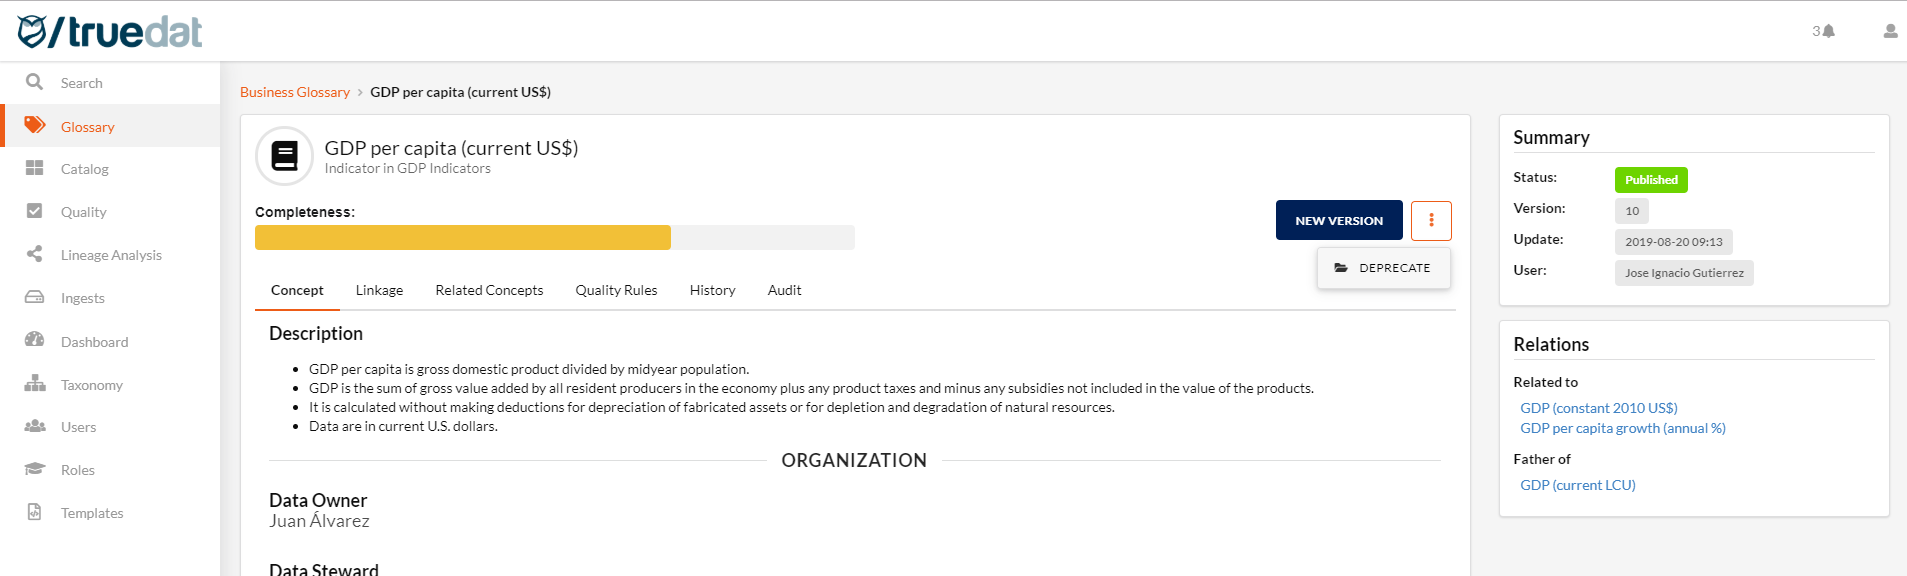Open the History tab
The image size is (1907, 576).
(x=712, y=290)
